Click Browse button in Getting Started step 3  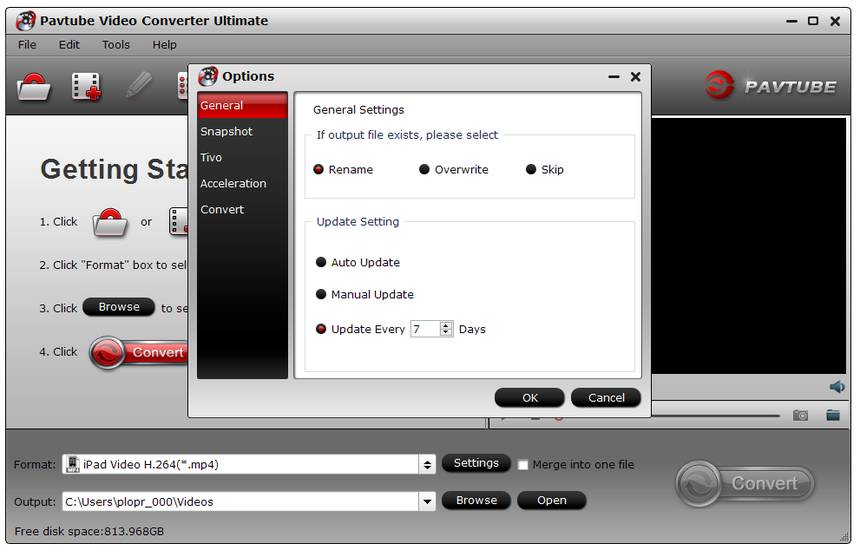(119, 307)
